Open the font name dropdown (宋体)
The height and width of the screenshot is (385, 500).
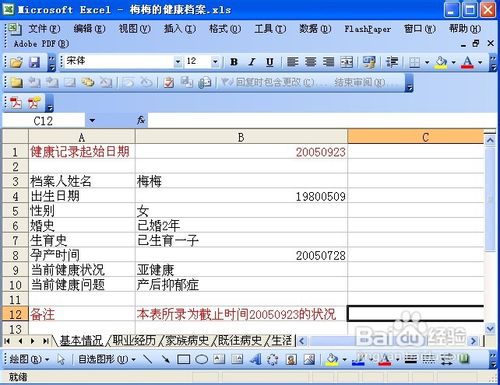(x=178, y=62)
